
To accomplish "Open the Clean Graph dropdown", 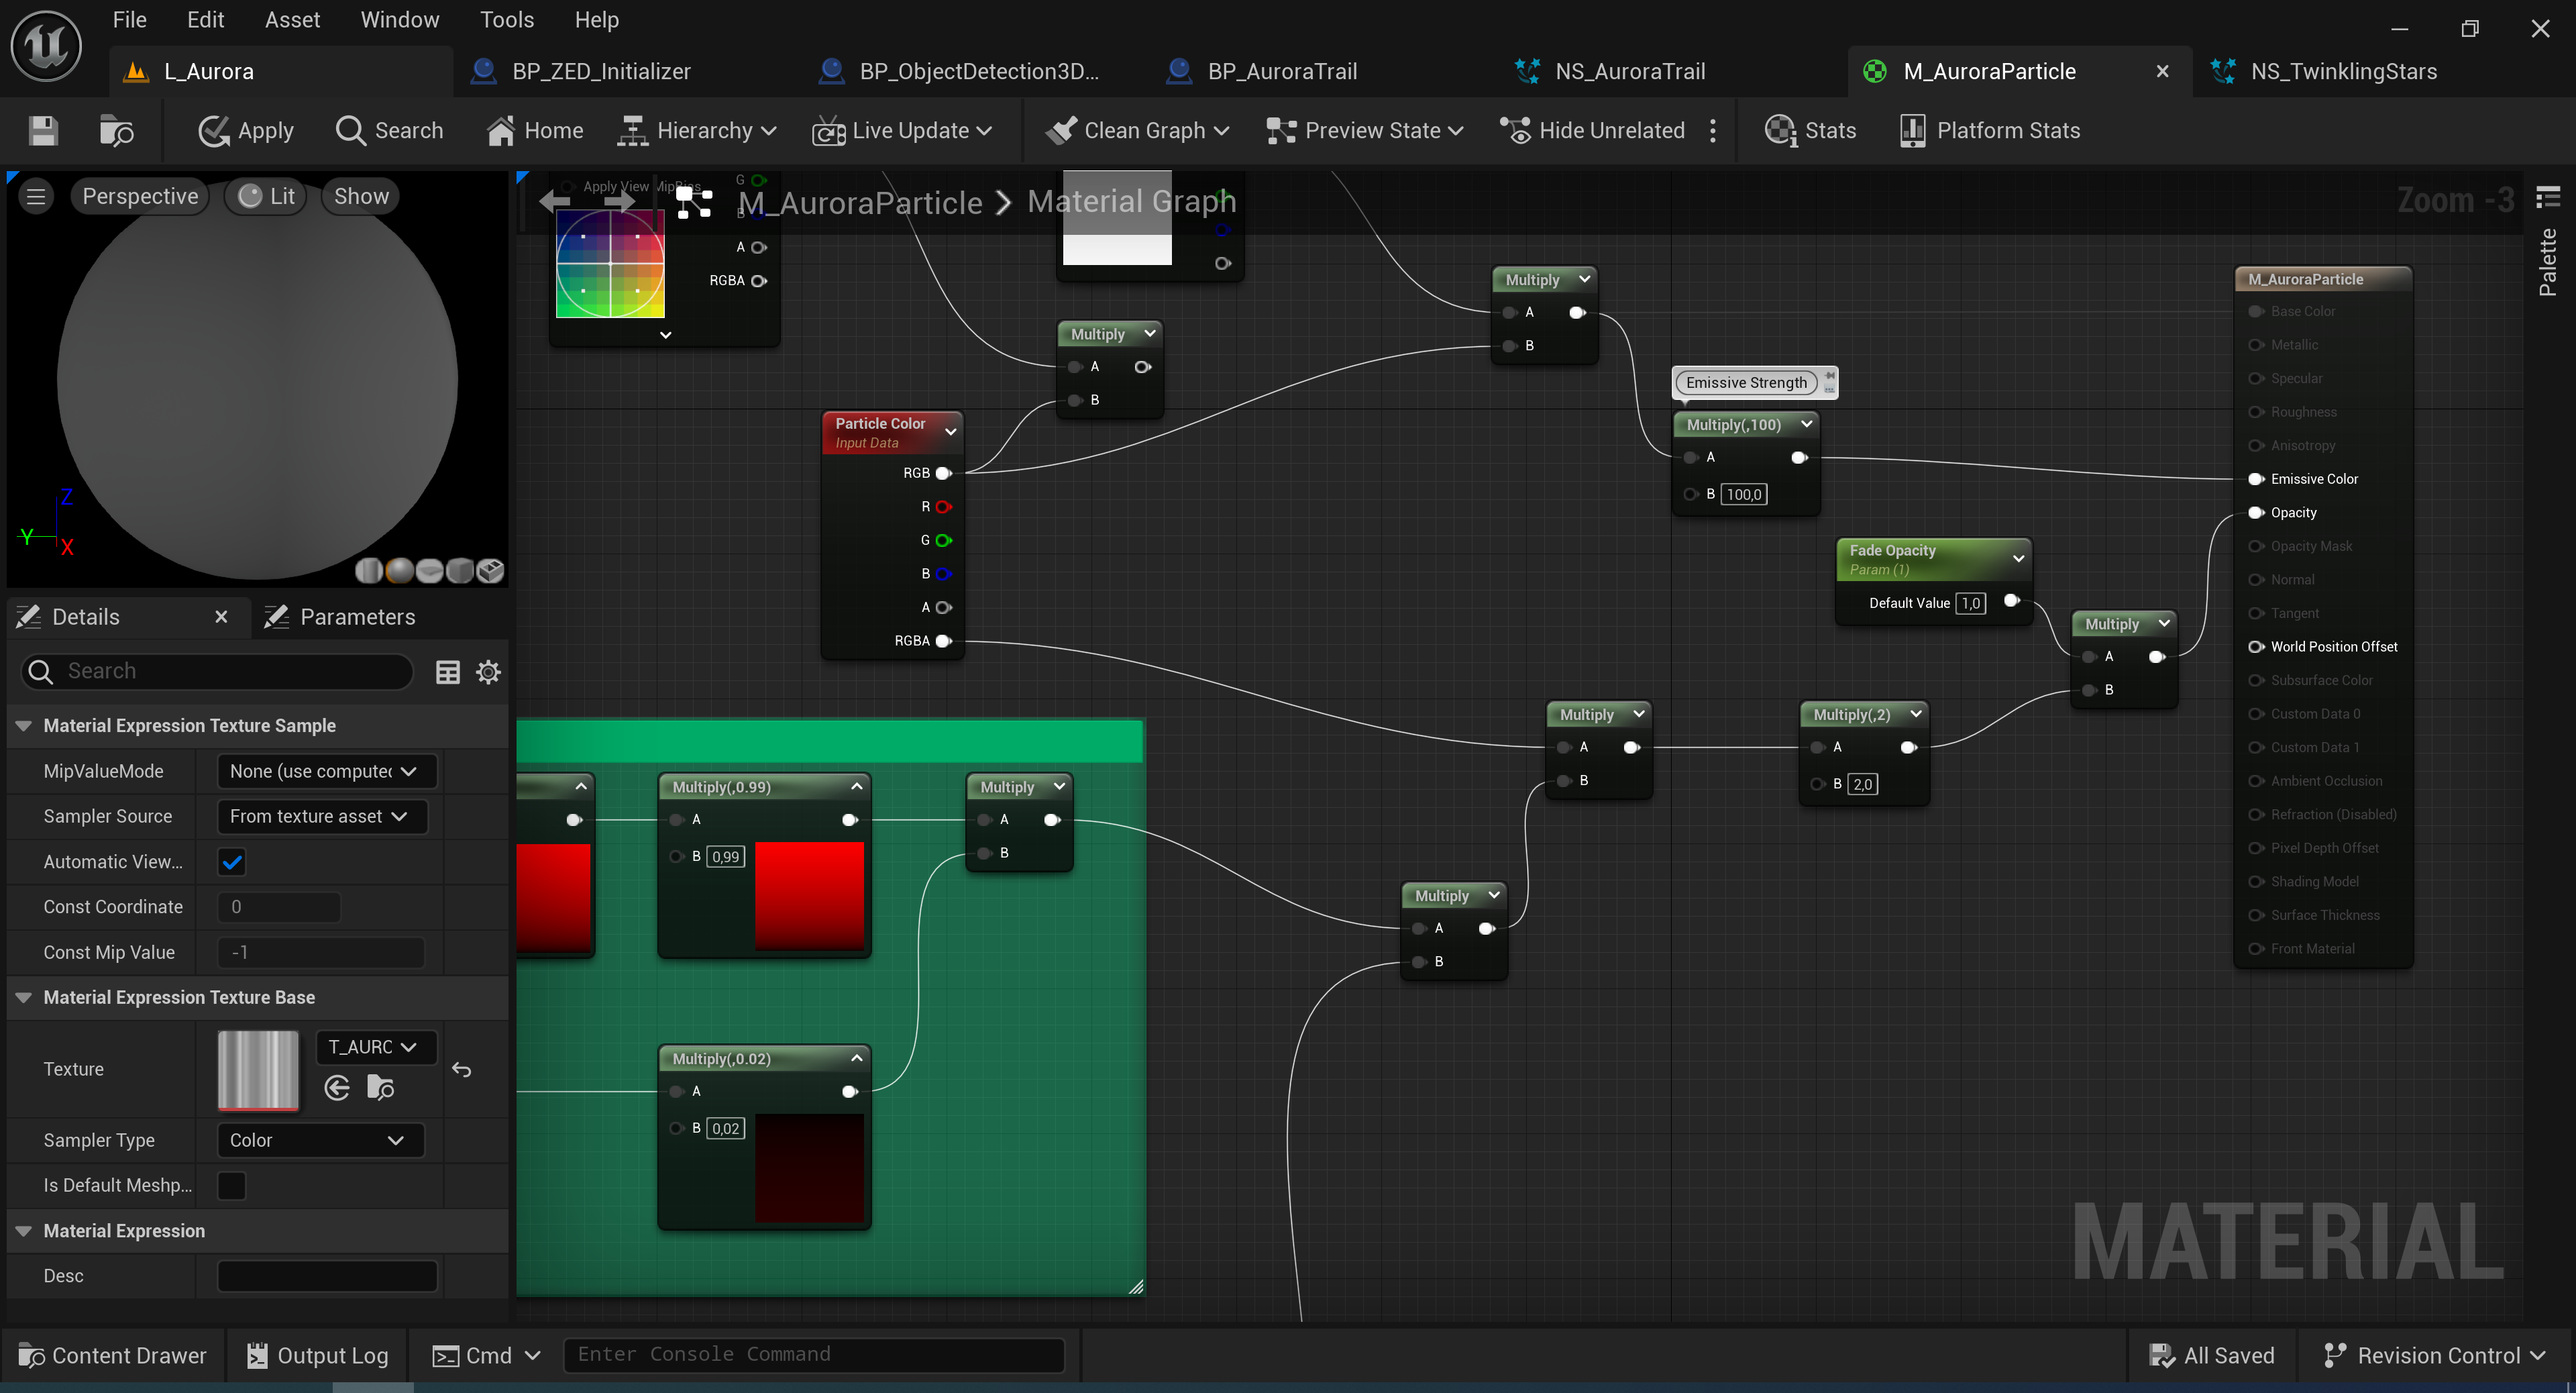I will coord(1138,131).
